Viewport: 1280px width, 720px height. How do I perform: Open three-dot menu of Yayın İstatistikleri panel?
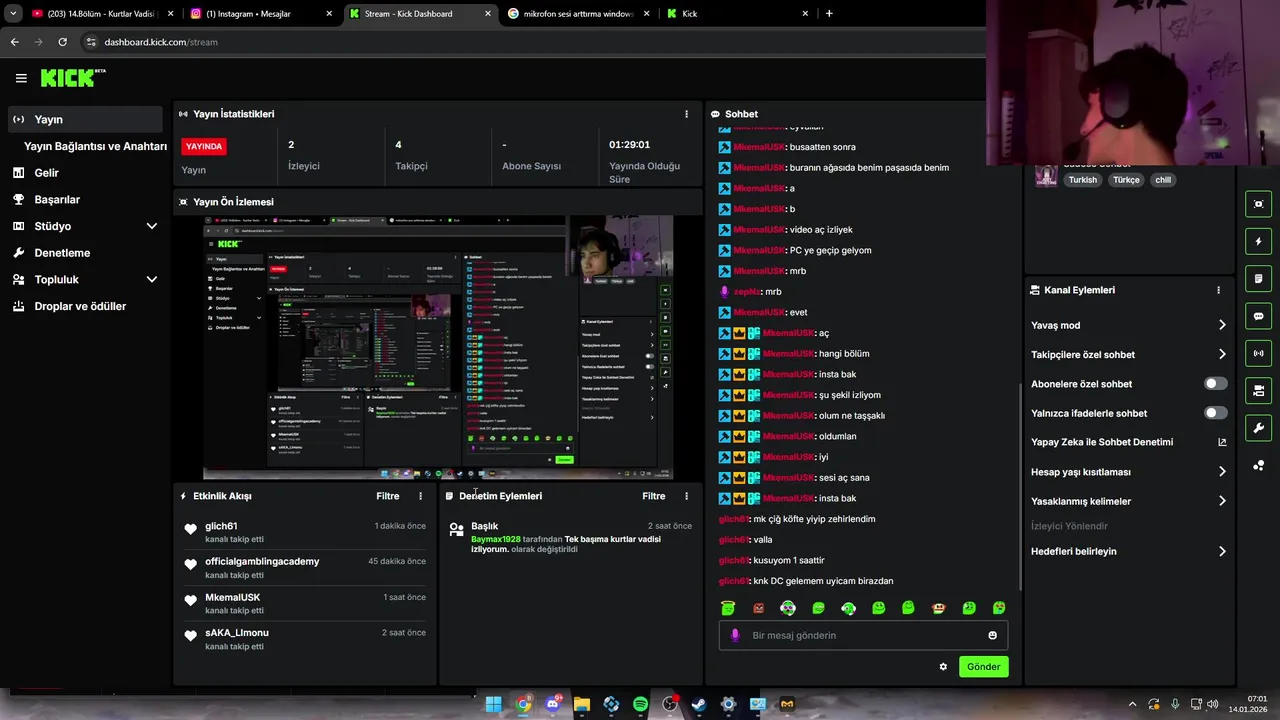coord(686,114)
